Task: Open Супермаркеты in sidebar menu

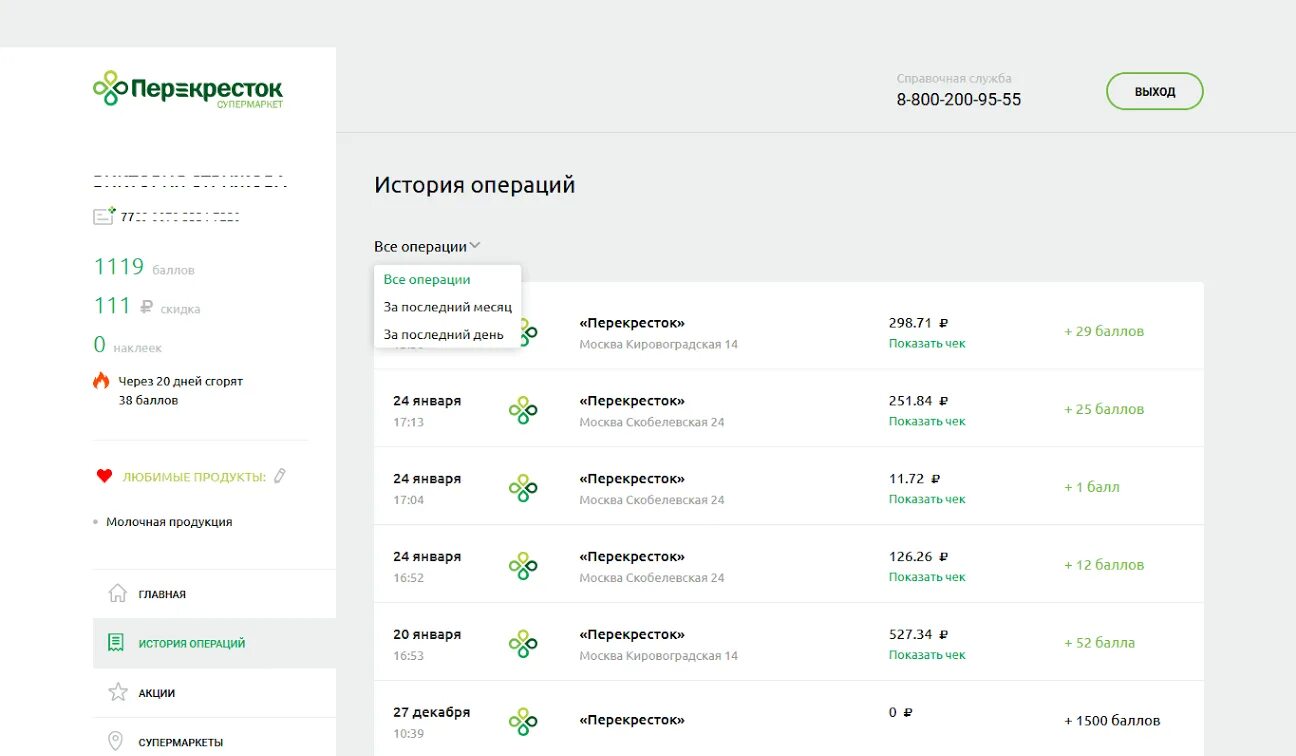Action: pyautogui.click(x=214, y=742)
